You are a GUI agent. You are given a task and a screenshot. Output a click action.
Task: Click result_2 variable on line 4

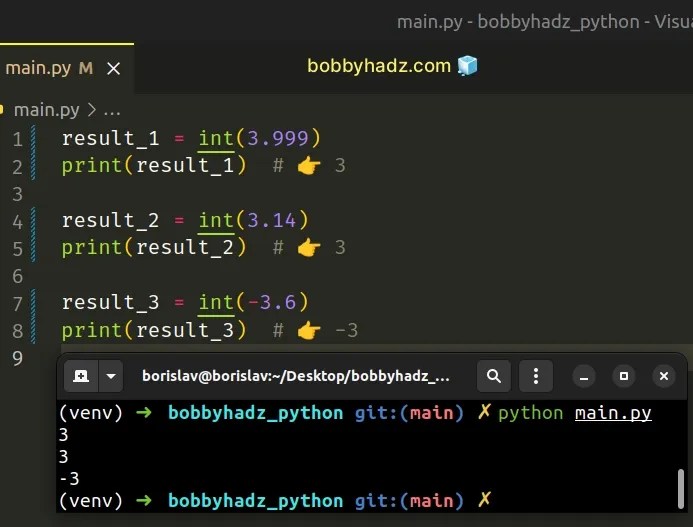click(x=110, y=220)
